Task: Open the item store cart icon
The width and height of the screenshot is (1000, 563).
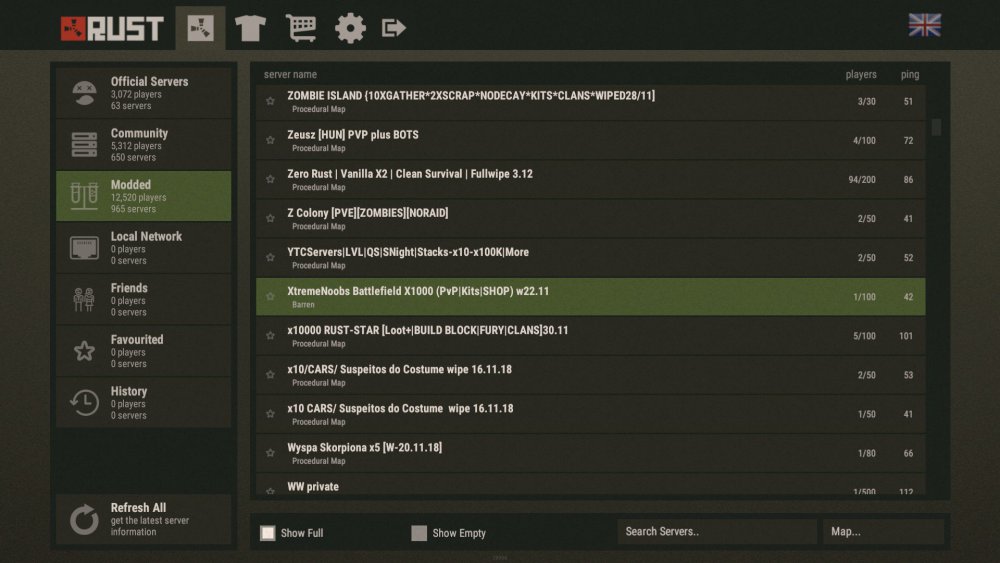Action: 300,28
